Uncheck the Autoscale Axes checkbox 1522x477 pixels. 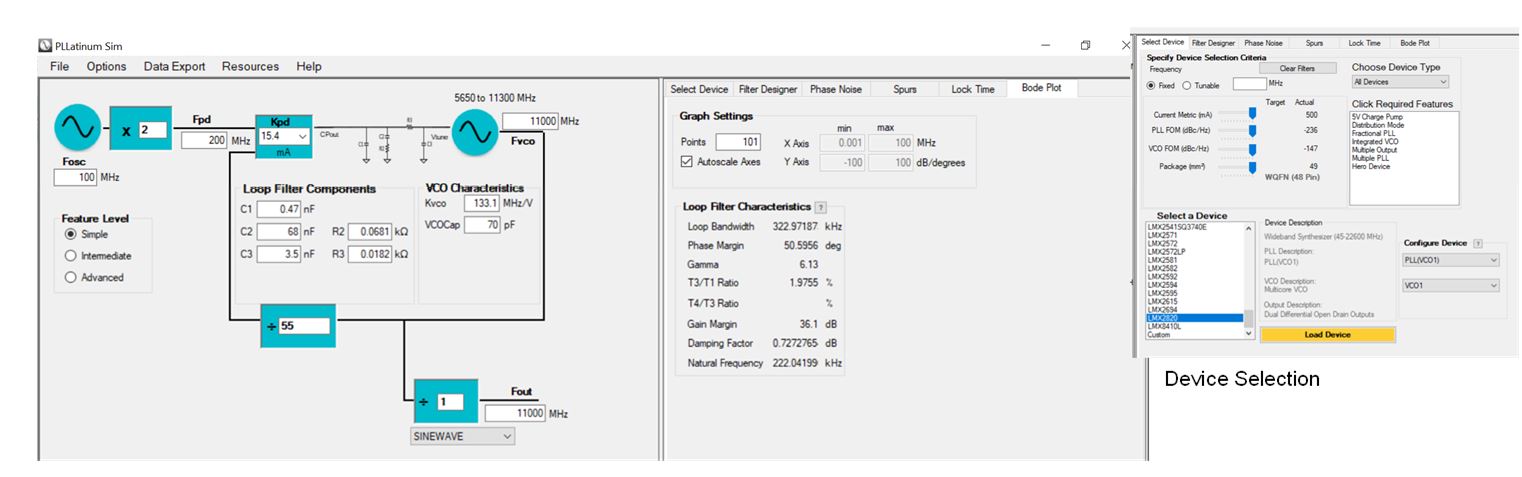coord(686,162)
